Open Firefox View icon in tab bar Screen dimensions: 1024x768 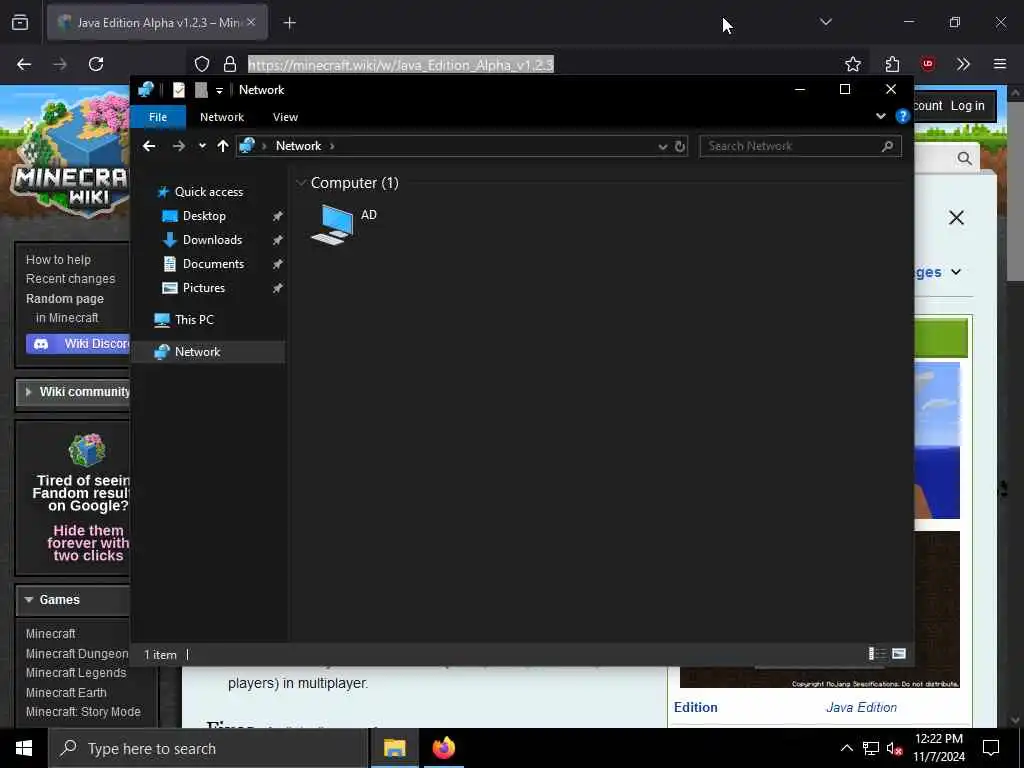click(20, 23)
